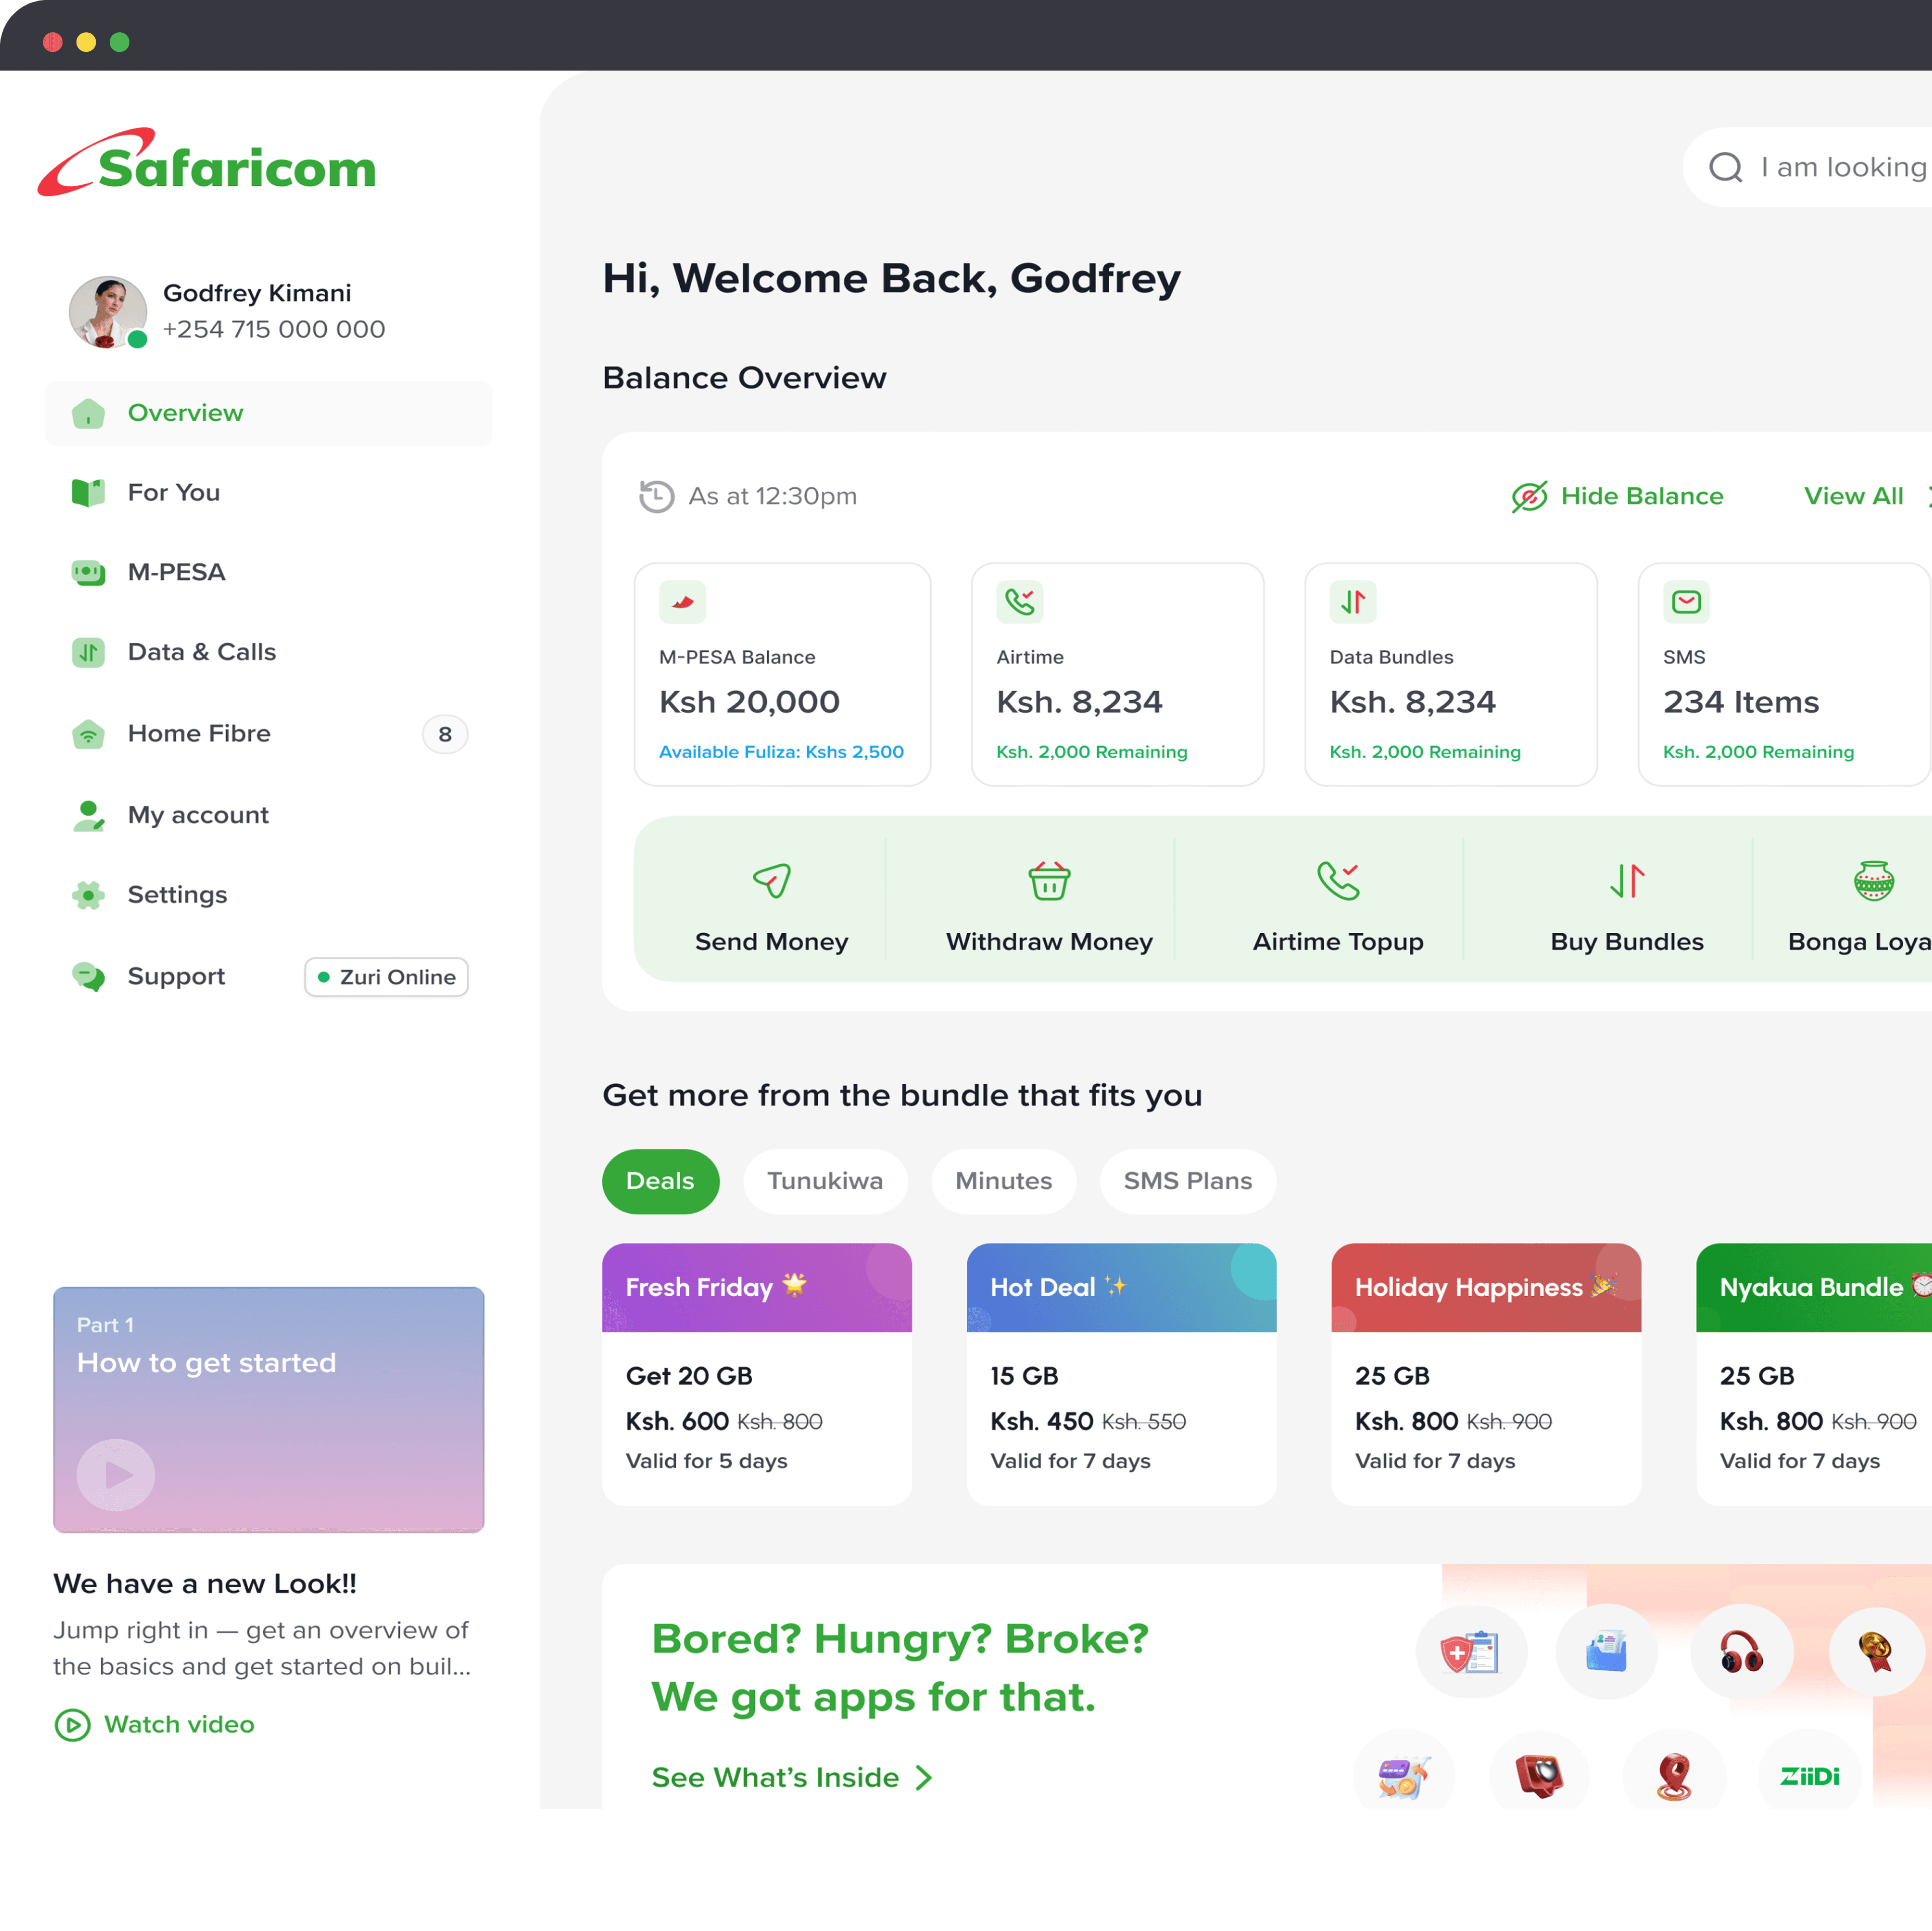Select the Deals tab
1932x1931 pixels.
[x=660, y=1181]
